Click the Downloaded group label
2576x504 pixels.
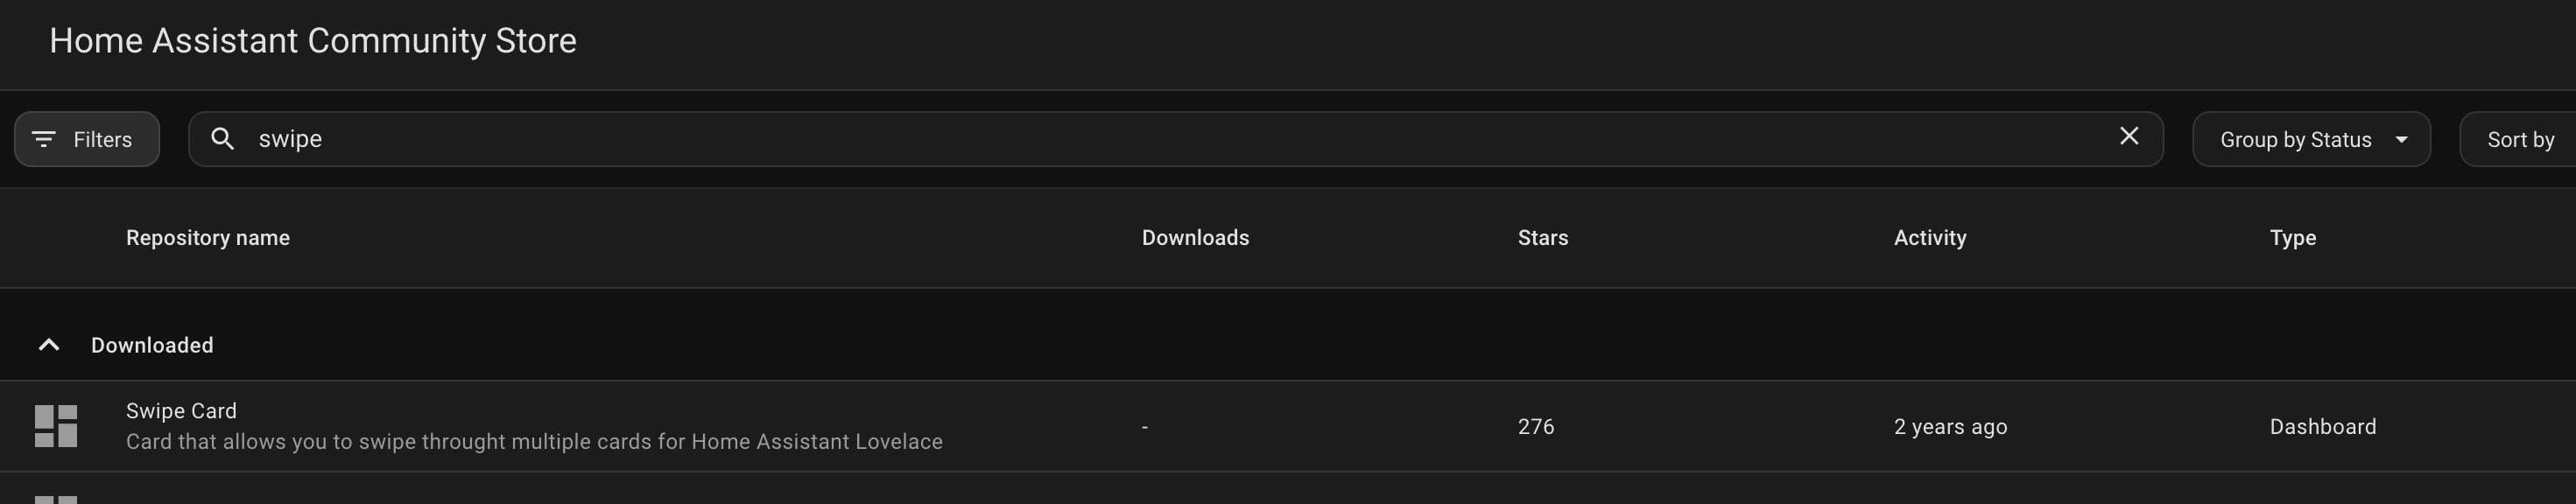(x=152, y=345)
